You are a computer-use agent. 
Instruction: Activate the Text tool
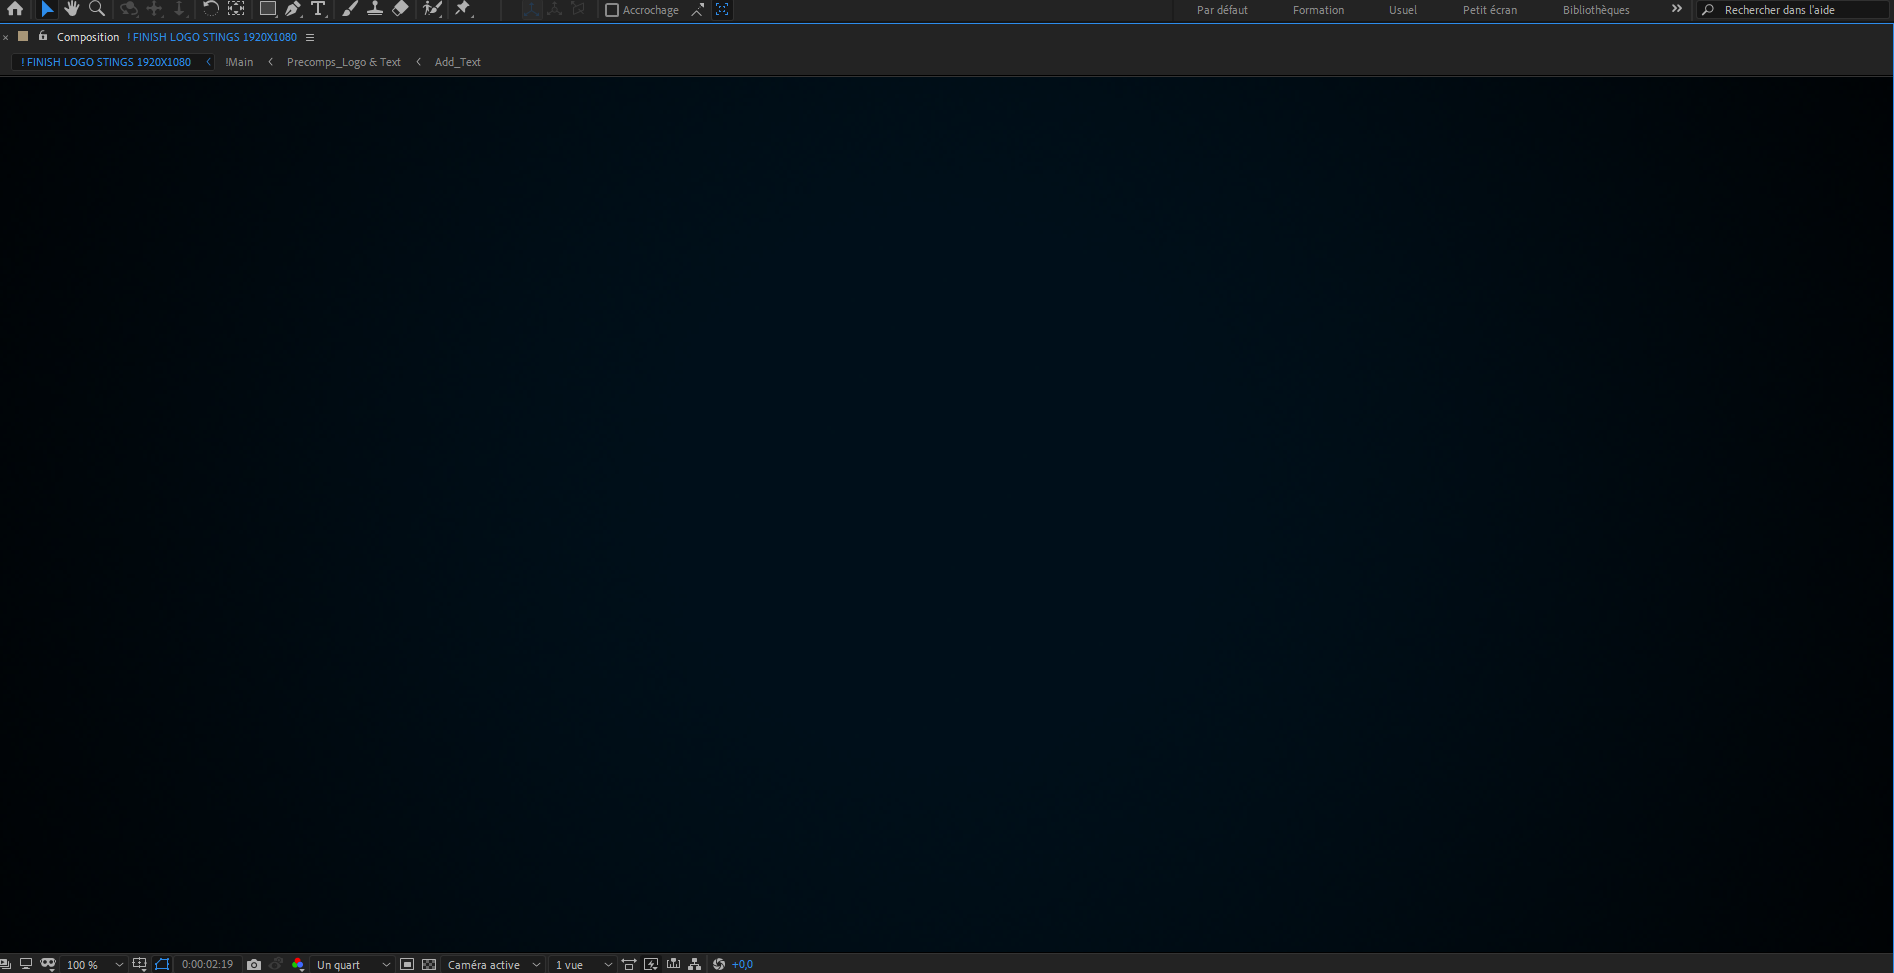[x=318, y=9]
